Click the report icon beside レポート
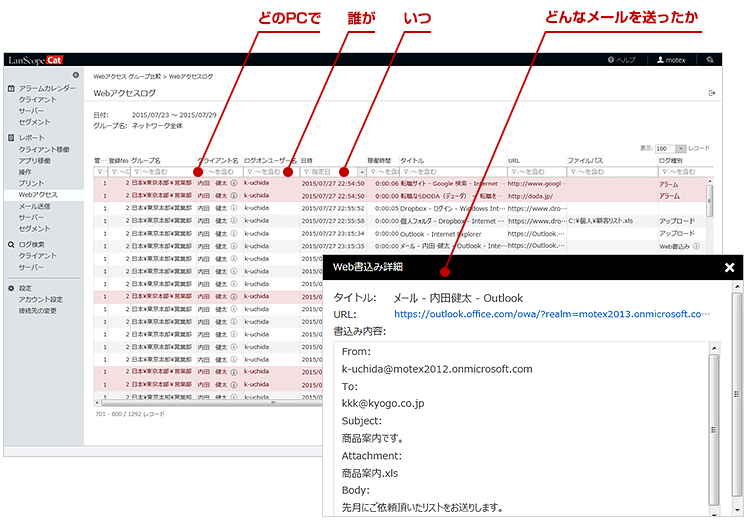 pos(11,138)
